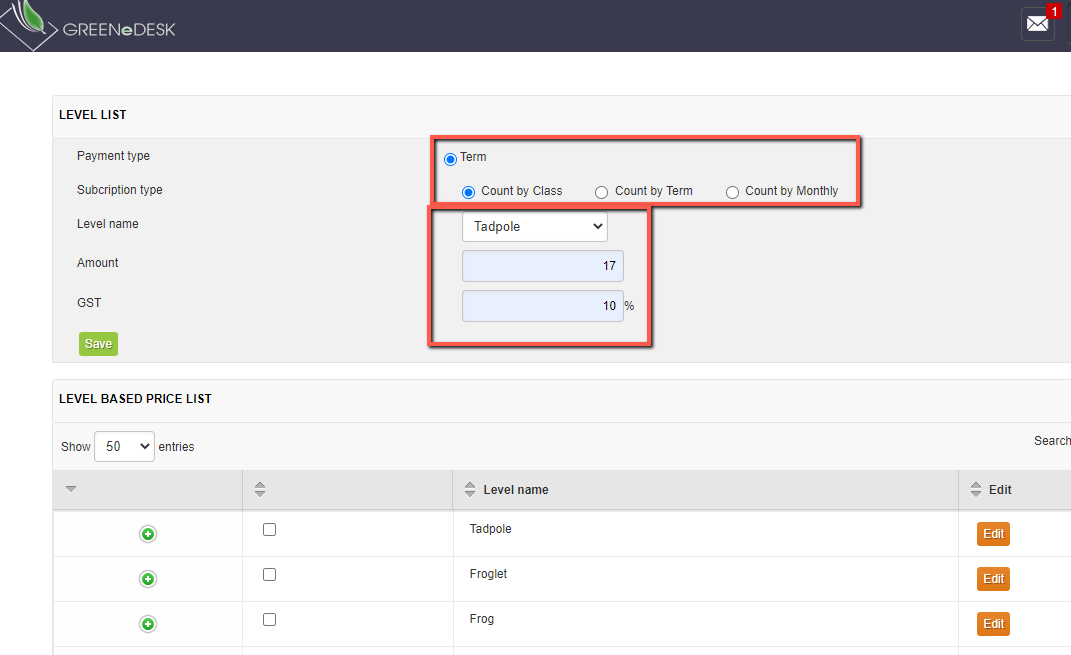Screen dimensions: 1071x655
Task: Tick the checkbox in the Frog row
Action: pos(269,619)
